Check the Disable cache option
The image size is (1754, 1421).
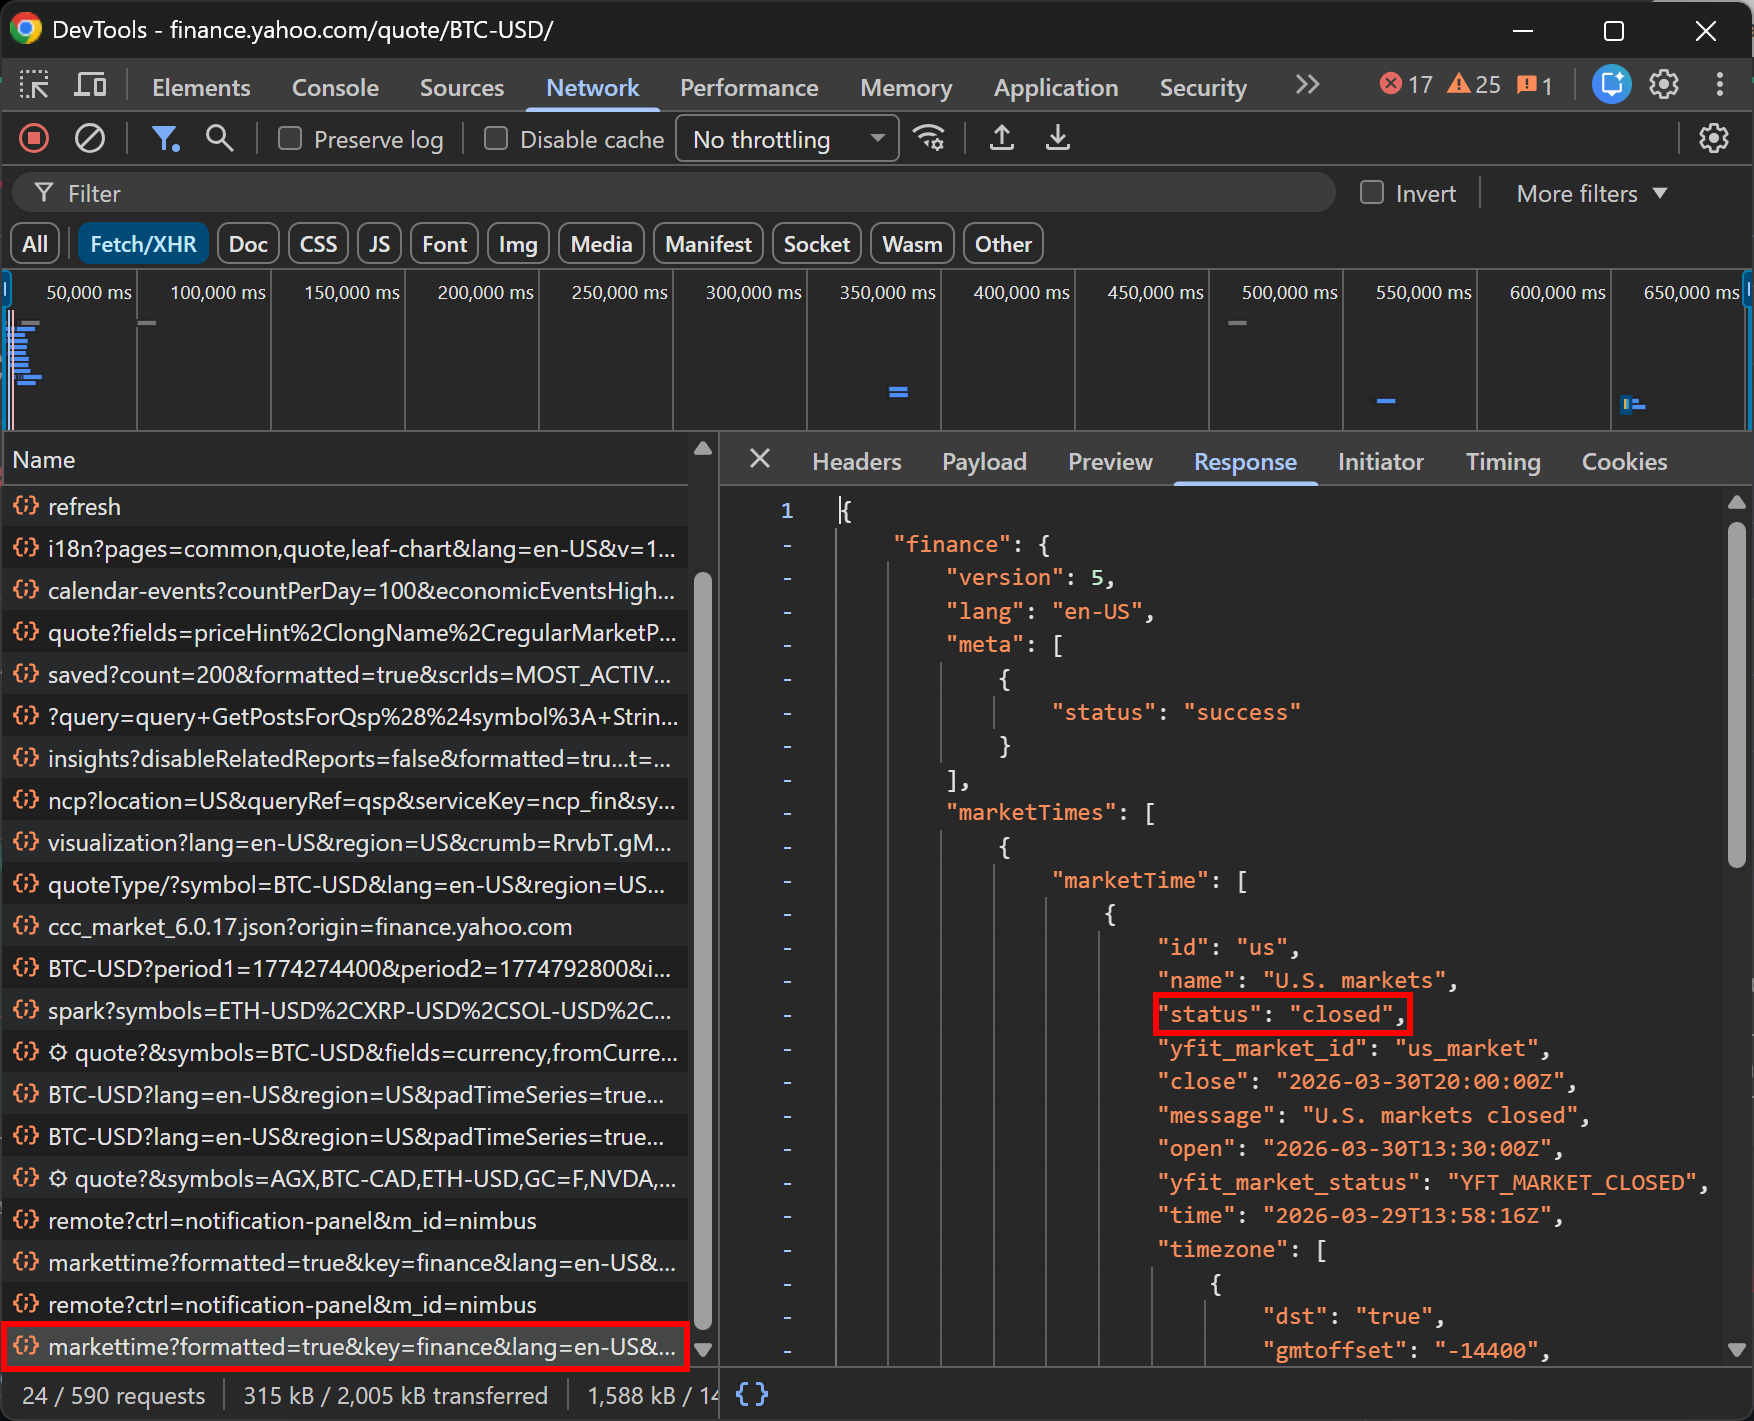point(496,138)
